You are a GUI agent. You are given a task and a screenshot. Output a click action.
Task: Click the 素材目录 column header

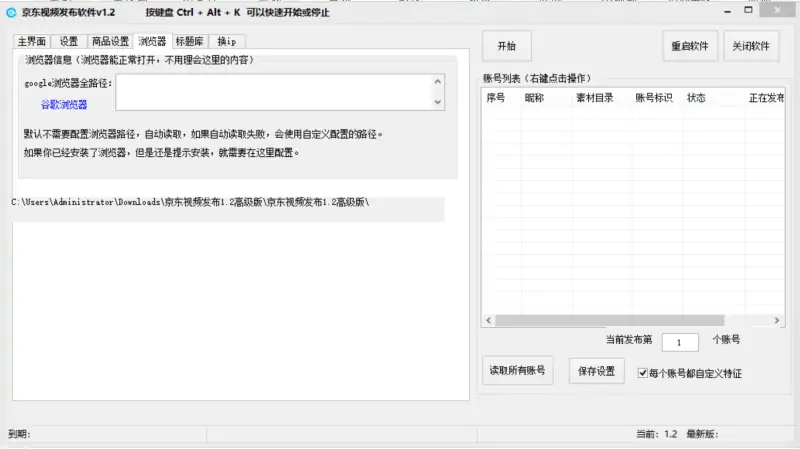(594, 98)
